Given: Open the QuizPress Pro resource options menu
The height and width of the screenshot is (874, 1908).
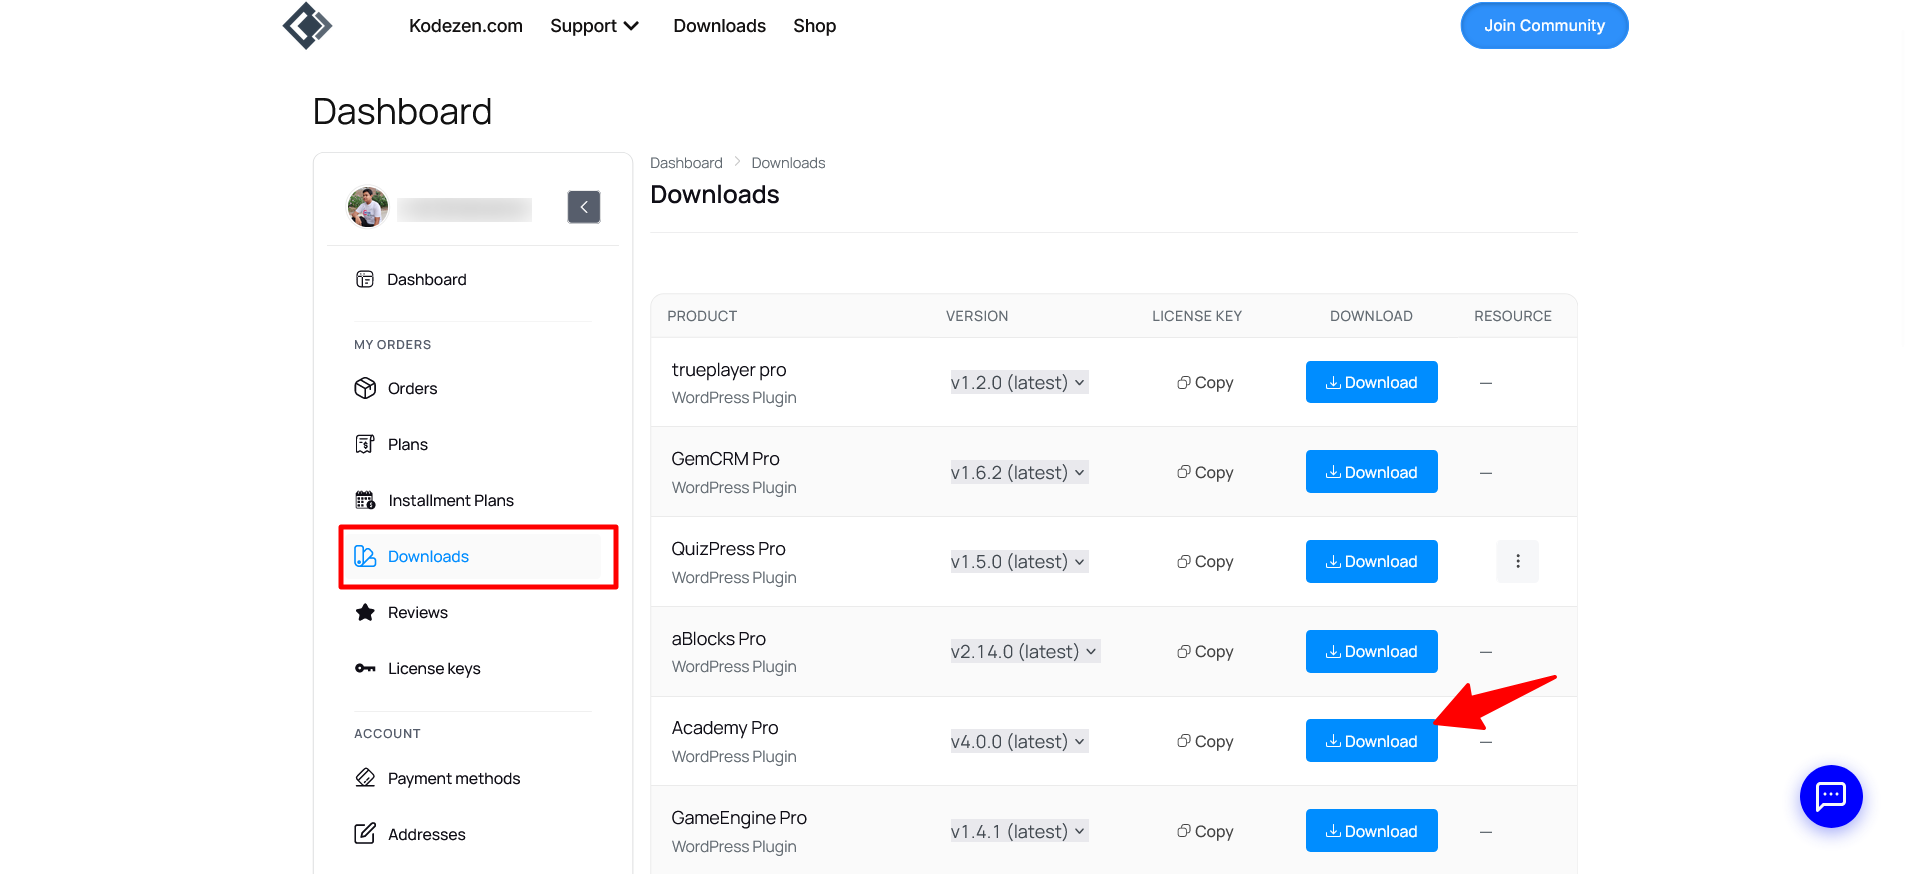Looking at the screenshot, I should click(x=1517, y=562).
